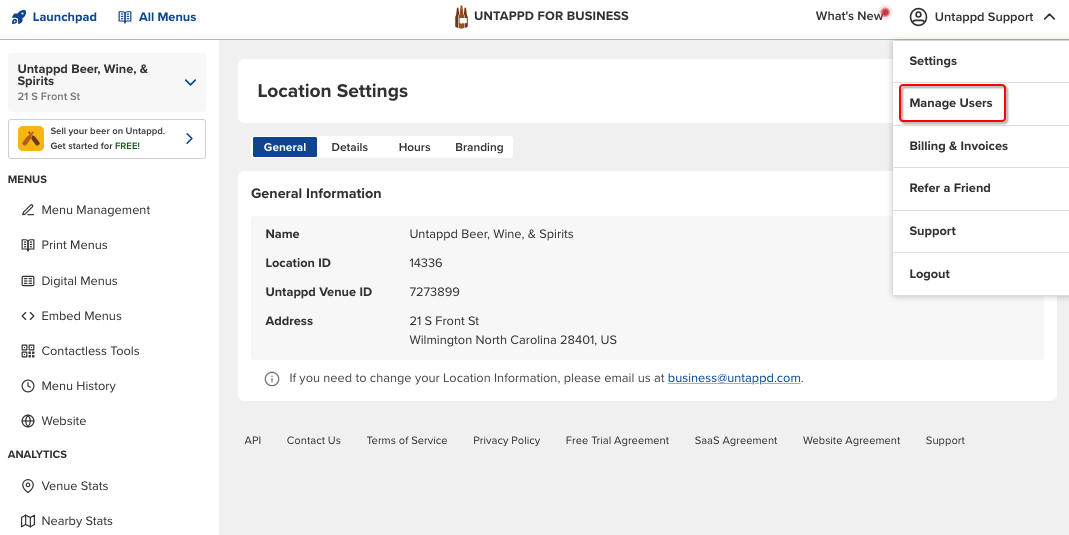This screenshot has width=1069, height=535.
Task: Click the UNTAPPD FOR BUSINESS title
Action: 552,16
